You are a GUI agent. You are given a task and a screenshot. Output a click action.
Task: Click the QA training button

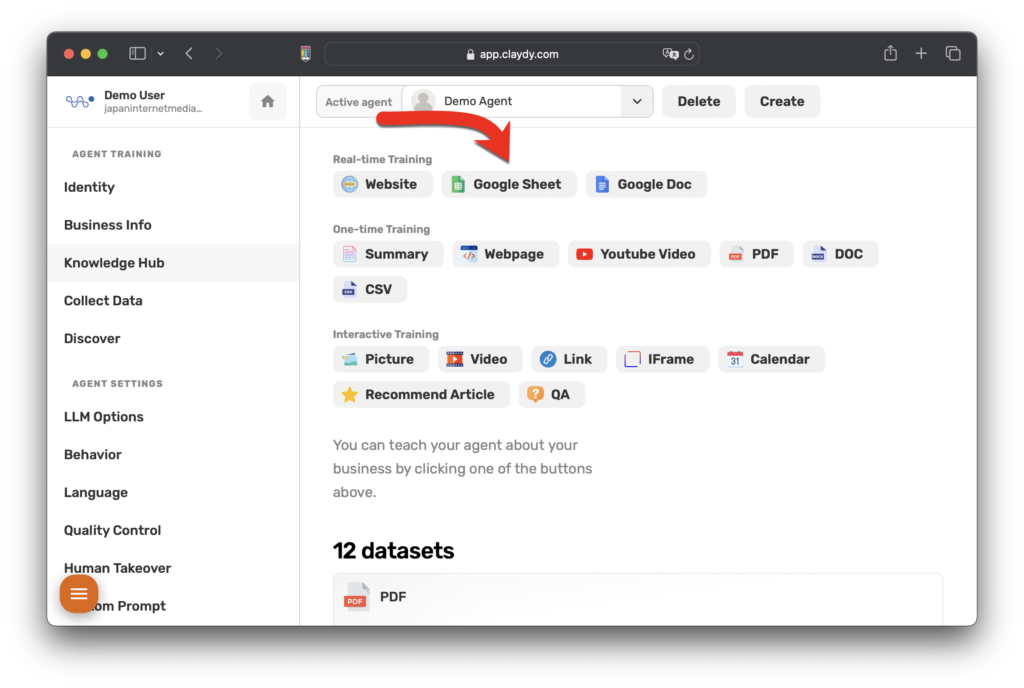(x=551, y=394)
